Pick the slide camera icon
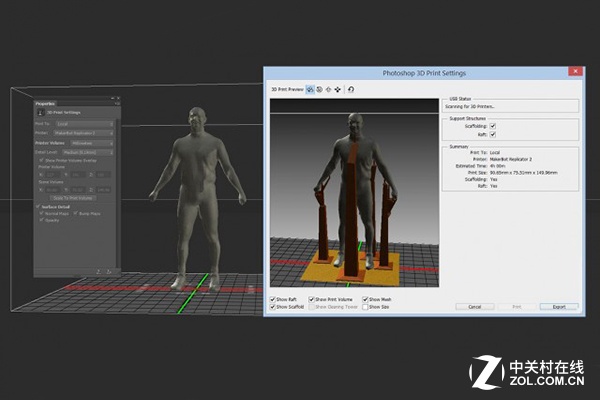Viewport: 600px width, 400px height. [338, 90]
